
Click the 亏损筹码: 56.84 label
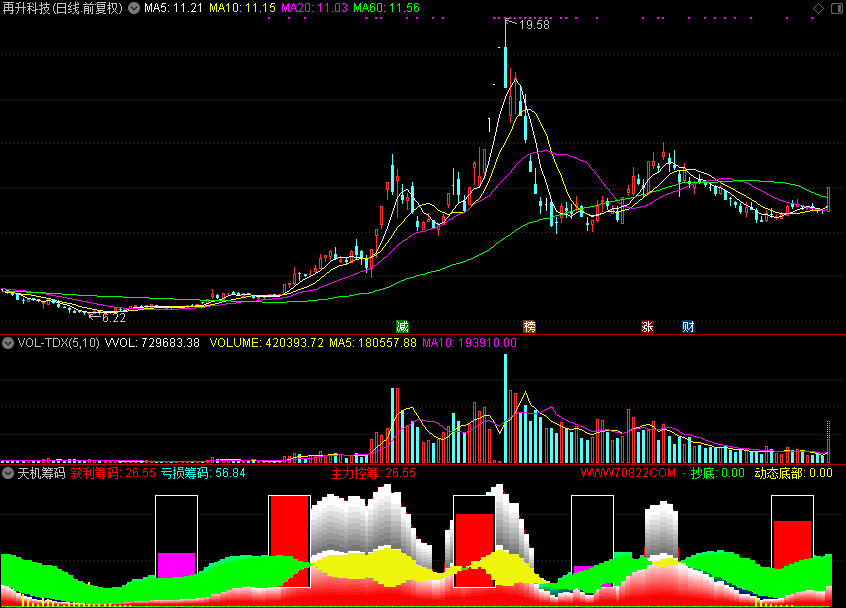click(x=203, y=474)
